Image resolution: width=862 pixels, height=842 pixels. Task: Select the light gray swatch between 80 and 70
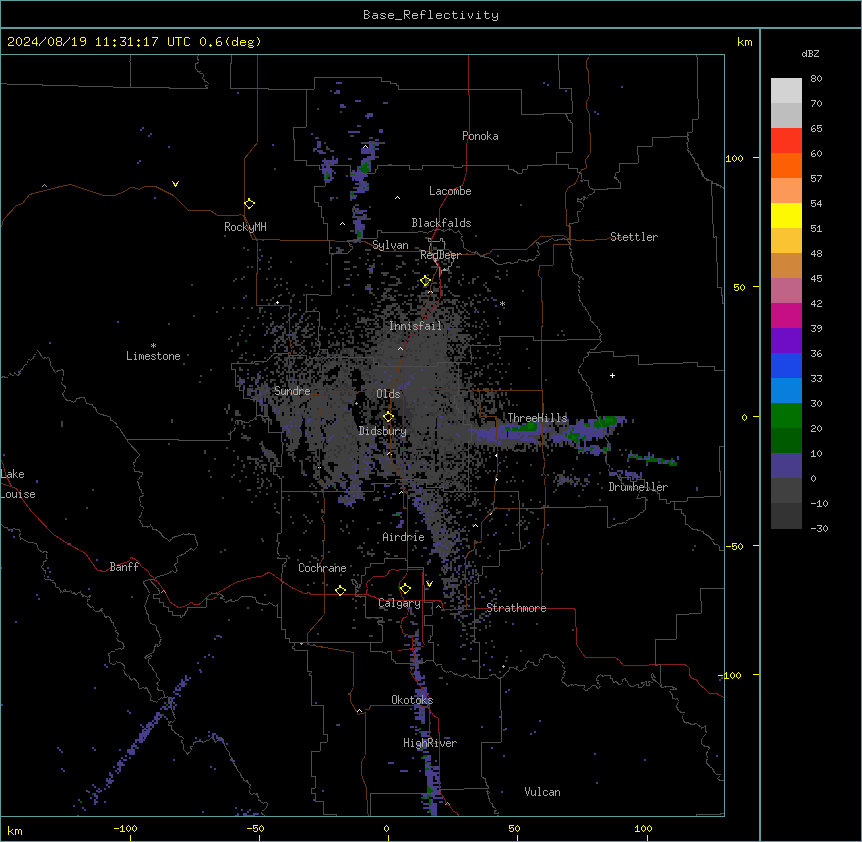click(x=786, y=91)
